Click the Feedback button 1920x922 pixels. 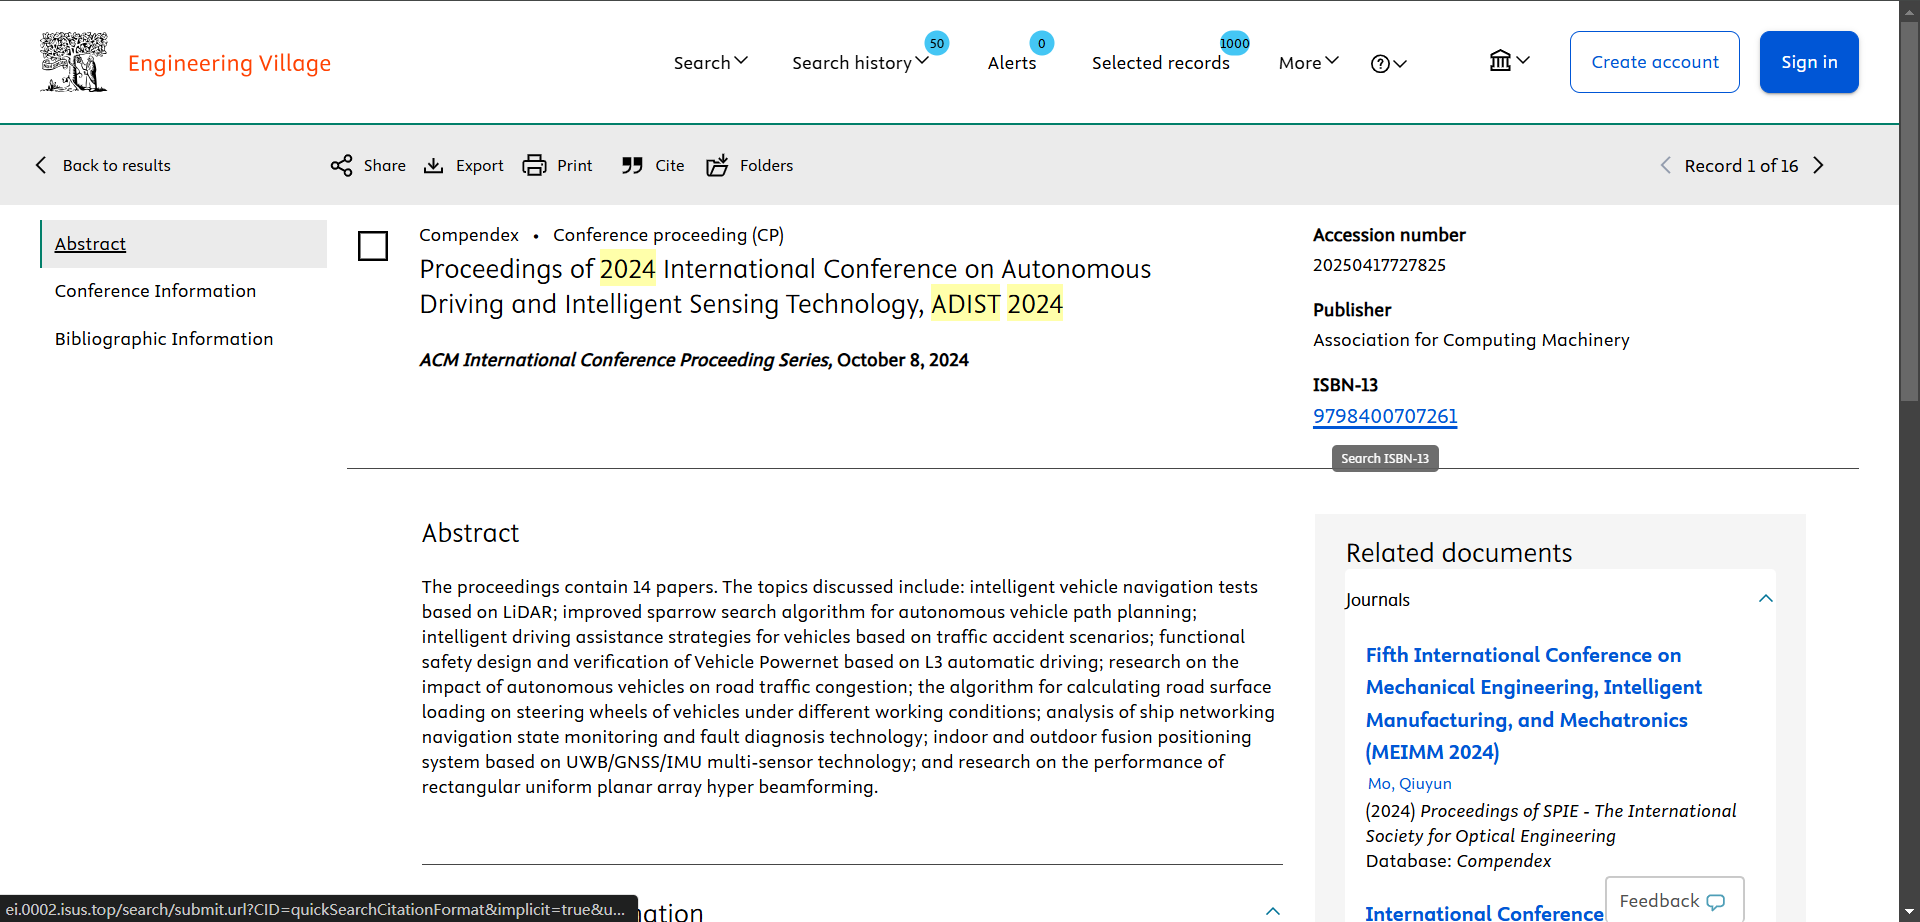pyautogui.click(x=1674, y=900)
